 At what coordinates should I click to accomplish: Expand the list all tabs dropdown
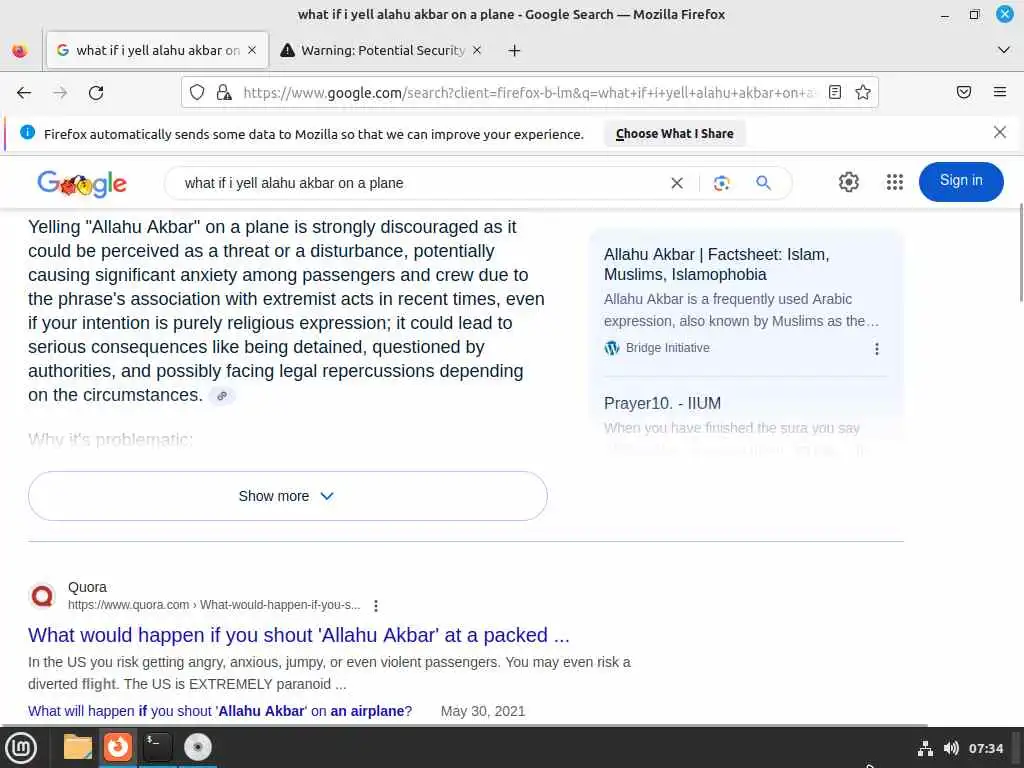click(x=1004, y=50)
